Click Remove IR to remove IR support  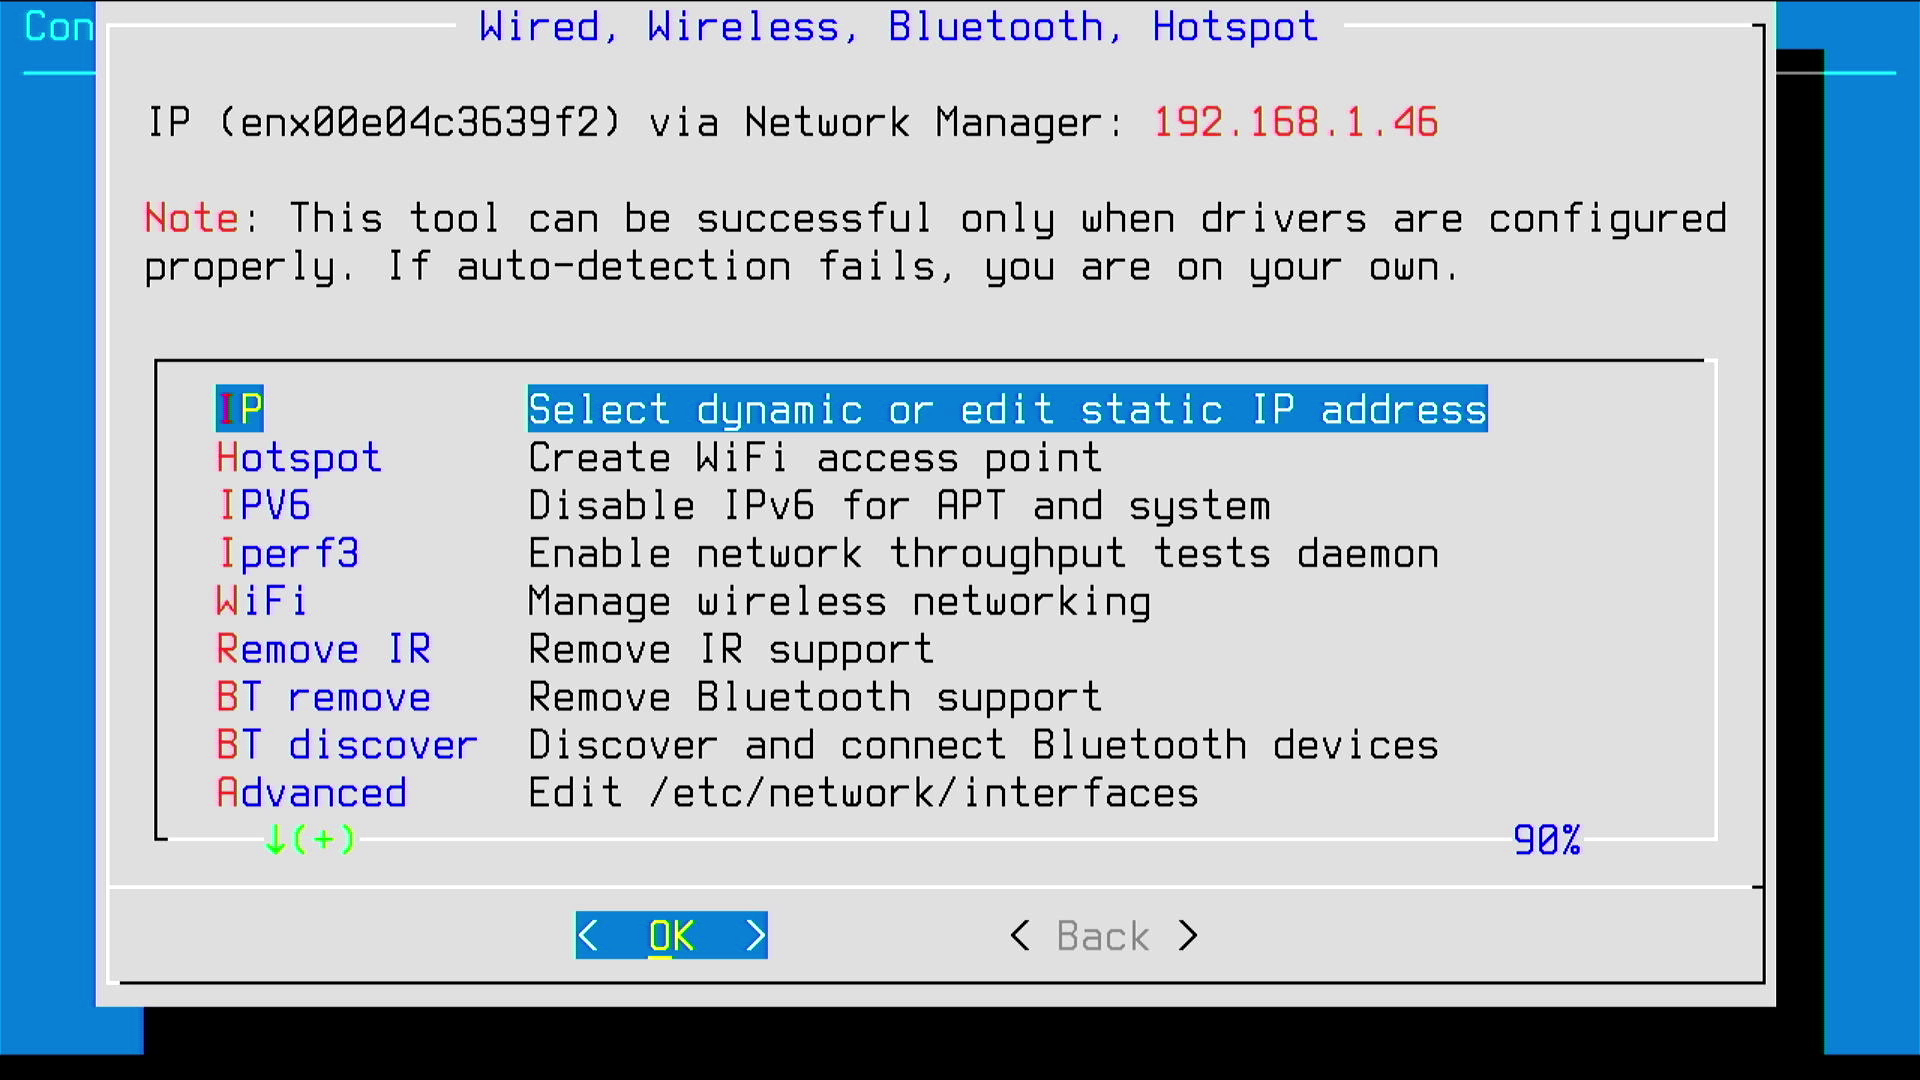click(322, 649)
